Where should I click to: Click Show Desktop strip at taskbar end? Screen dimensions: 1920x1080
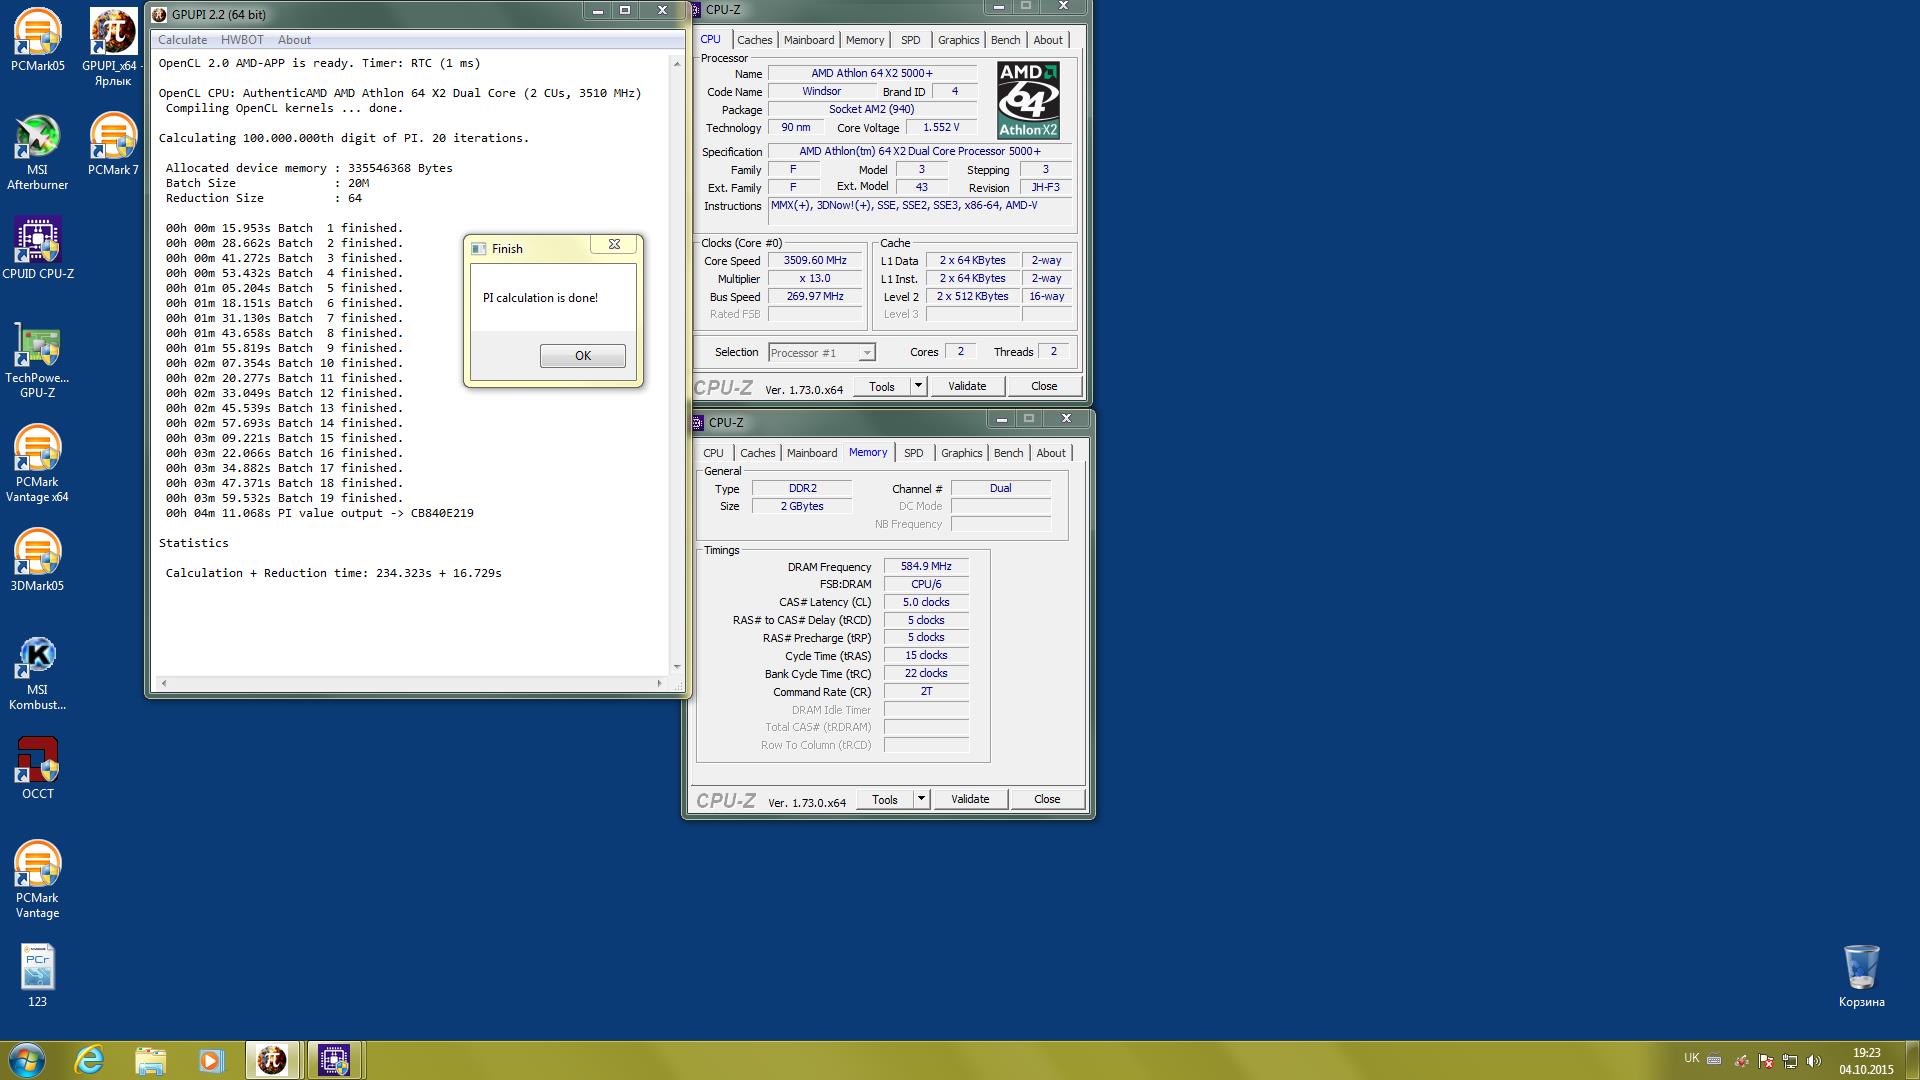point(1913,1060)
